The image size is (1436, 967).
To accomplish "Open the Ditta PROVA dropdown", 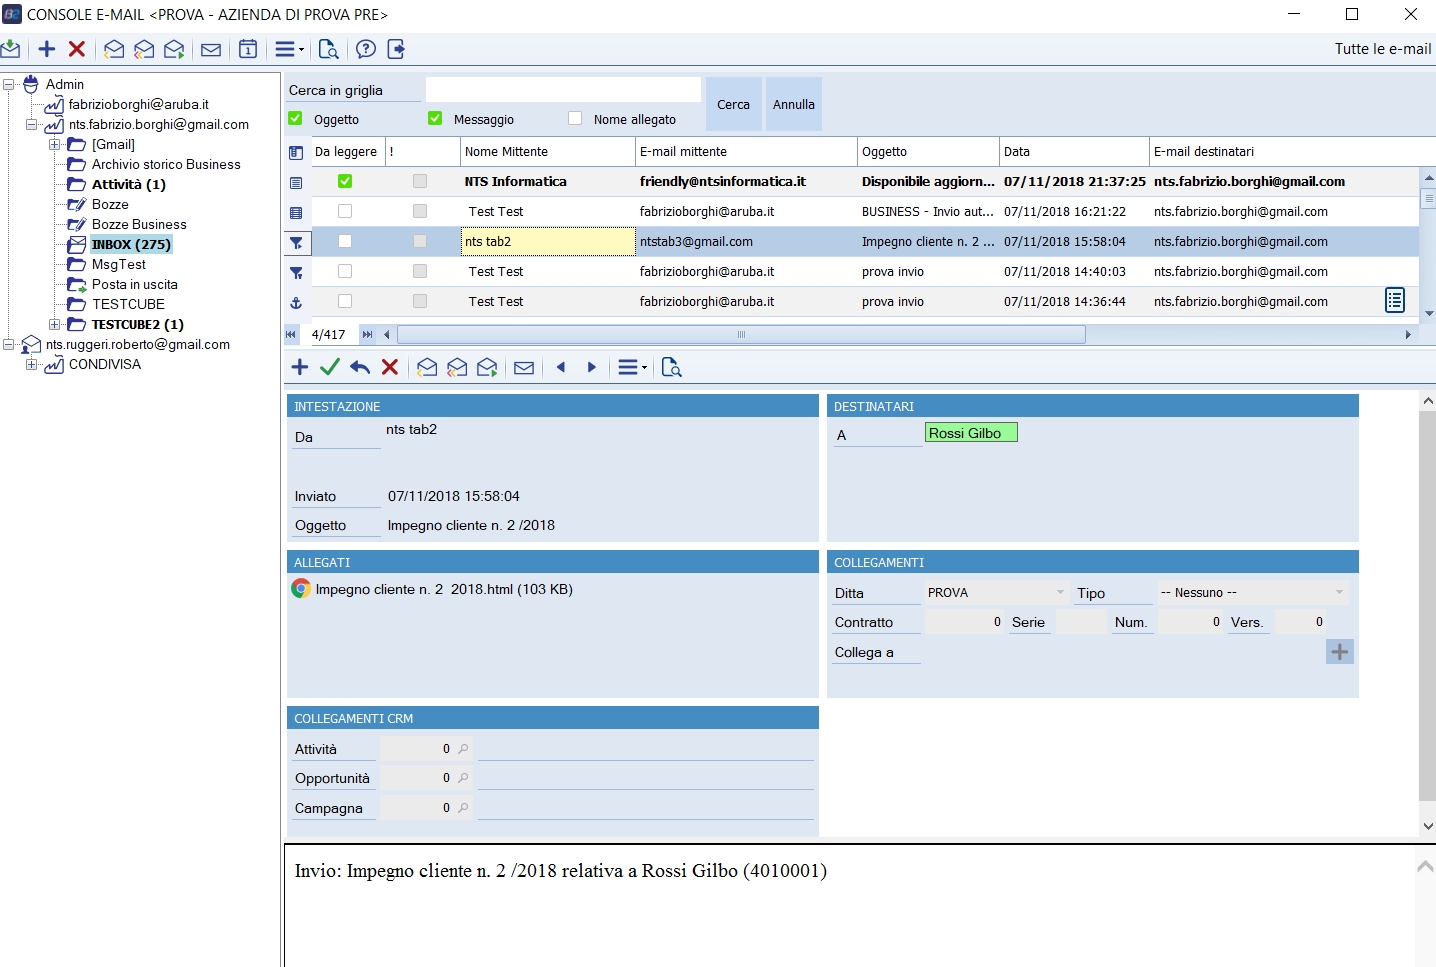I will click(x=1060, y=593).
